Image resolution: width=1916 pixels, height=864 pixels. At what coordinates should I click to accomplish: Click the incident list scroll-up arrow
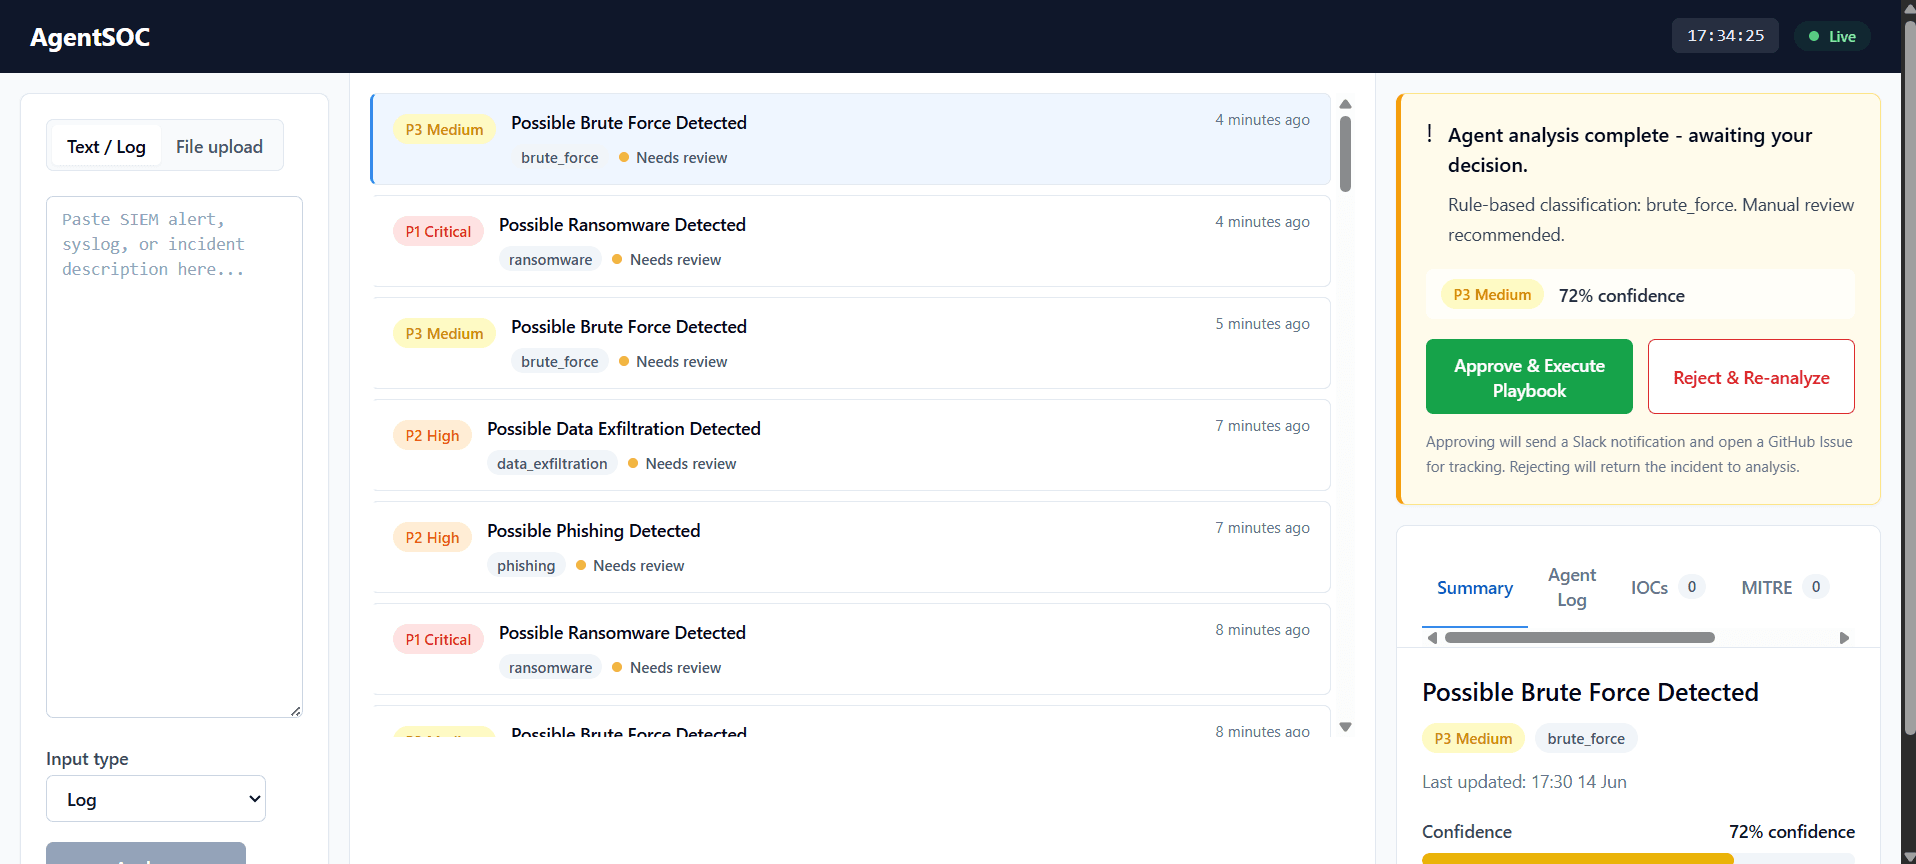click(x=1346, y=104)
